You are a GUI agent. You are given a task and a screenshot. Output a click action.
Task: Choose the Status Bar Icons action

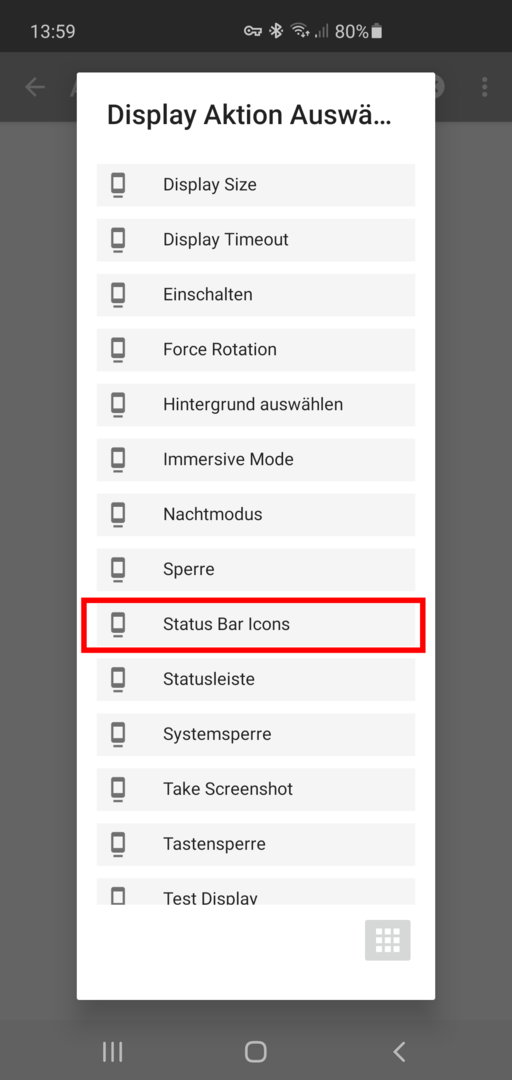256,624
